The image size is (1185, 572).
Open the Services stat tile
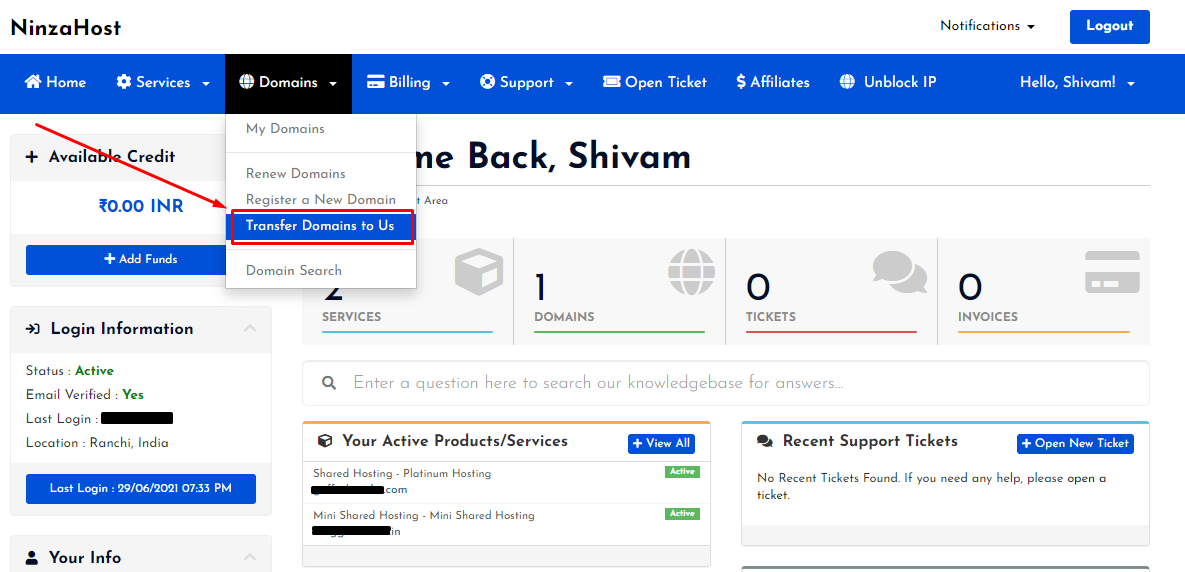point(407,291)
